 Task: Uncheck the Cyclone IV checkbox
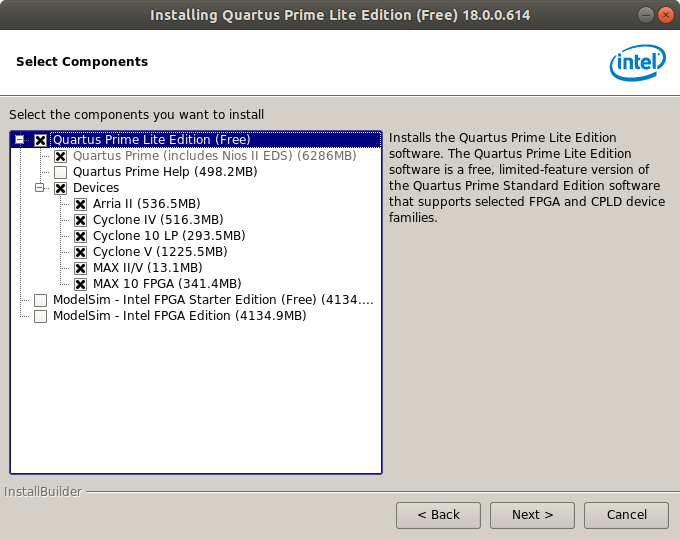click(x=80, y=220)
